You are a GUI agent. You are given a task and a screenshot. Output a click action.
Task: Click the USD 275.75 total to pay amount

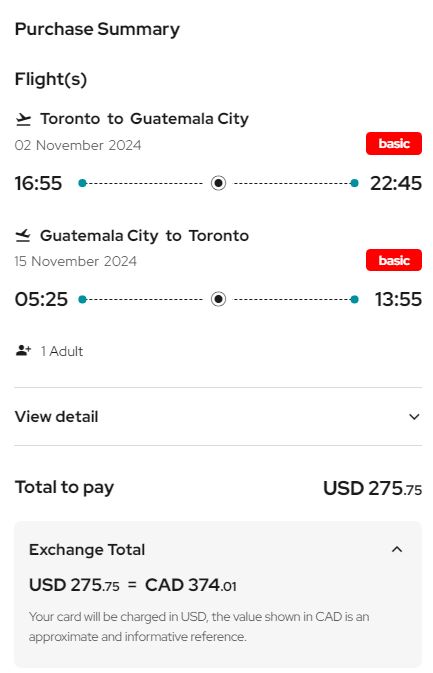(x=372, y=488)
